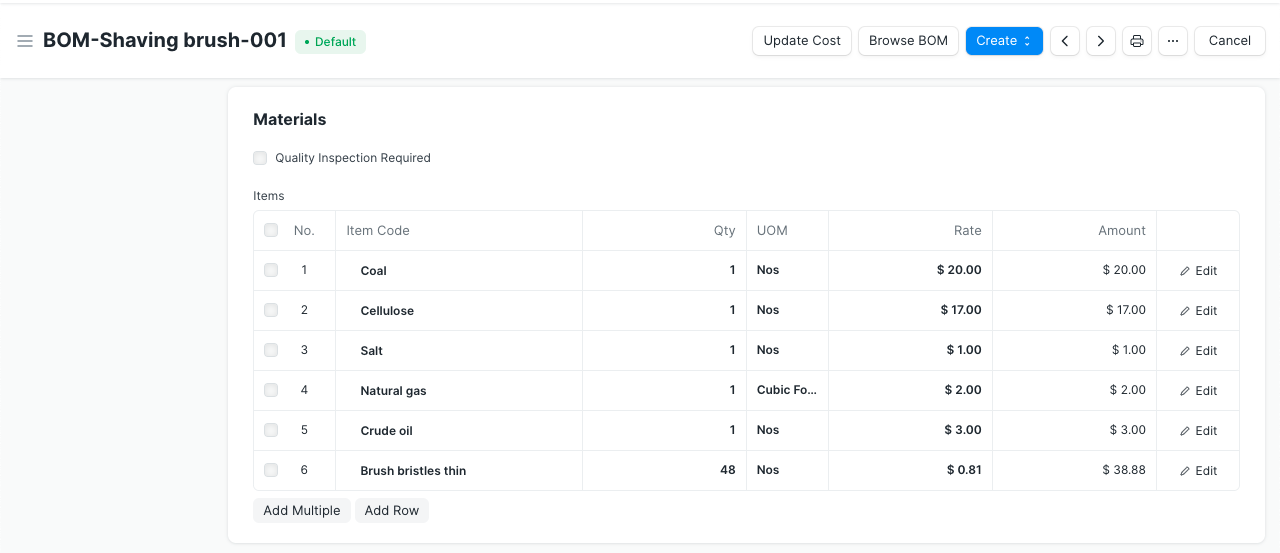Open Browse BOM view
This screenshot has height=553, width=1280.
pos(908,41)
